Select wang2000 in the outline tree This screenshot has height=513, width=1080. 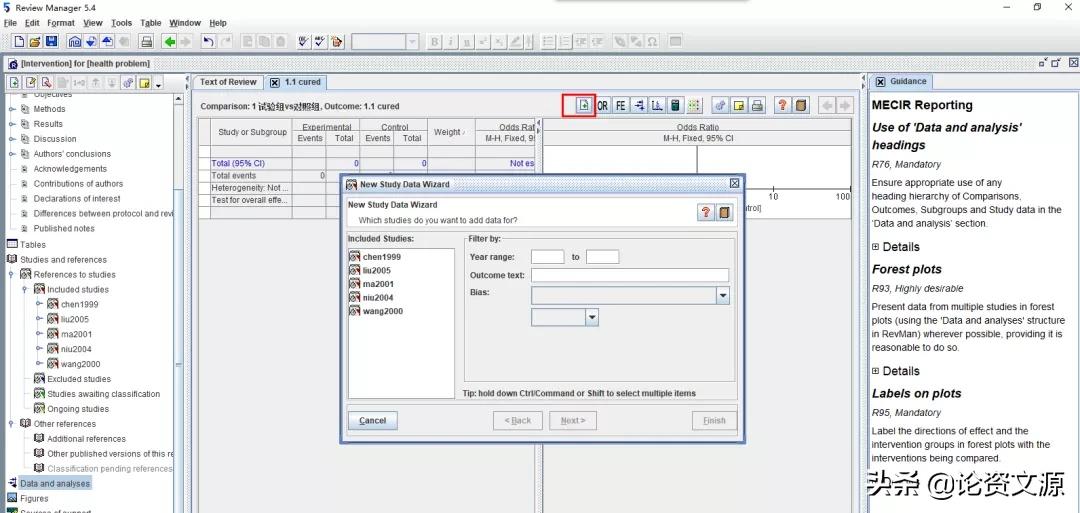pos(81,364)
